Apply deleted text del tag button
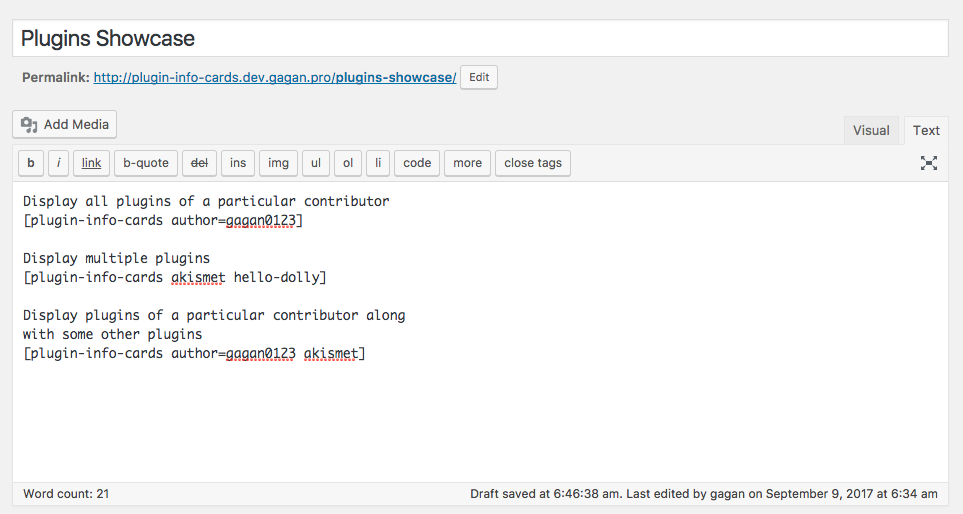This screenshot has height=514, width=963. [200, 163]
